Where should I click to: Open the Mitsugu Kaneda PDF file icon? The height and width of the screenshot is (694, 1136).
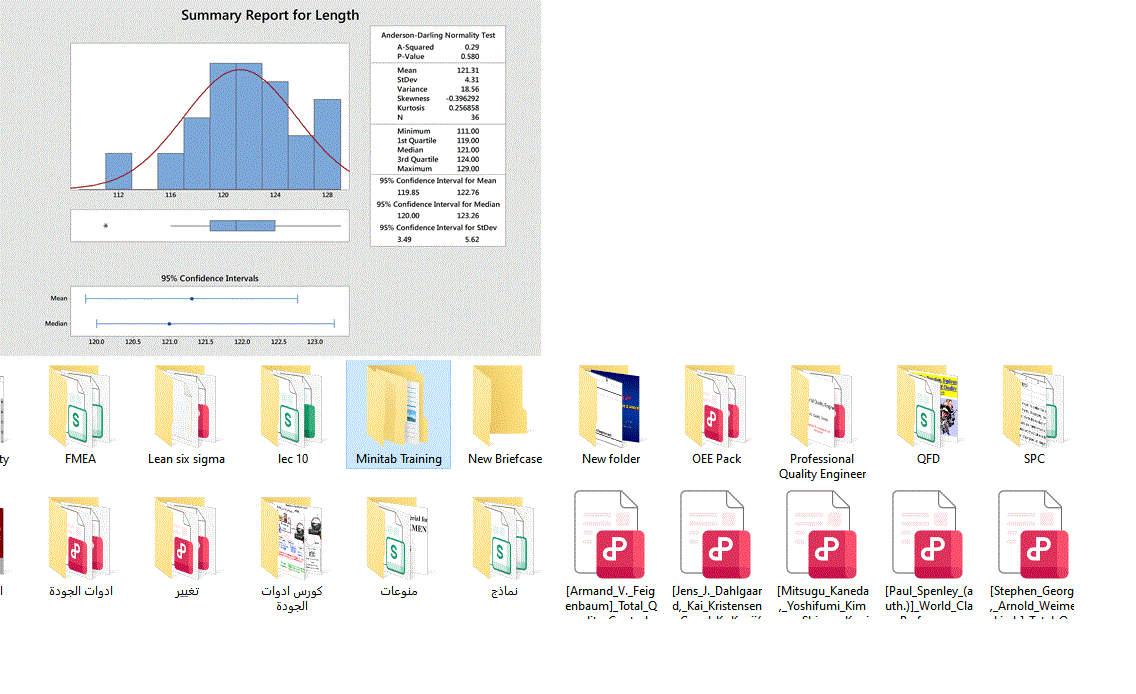[822, 535]
